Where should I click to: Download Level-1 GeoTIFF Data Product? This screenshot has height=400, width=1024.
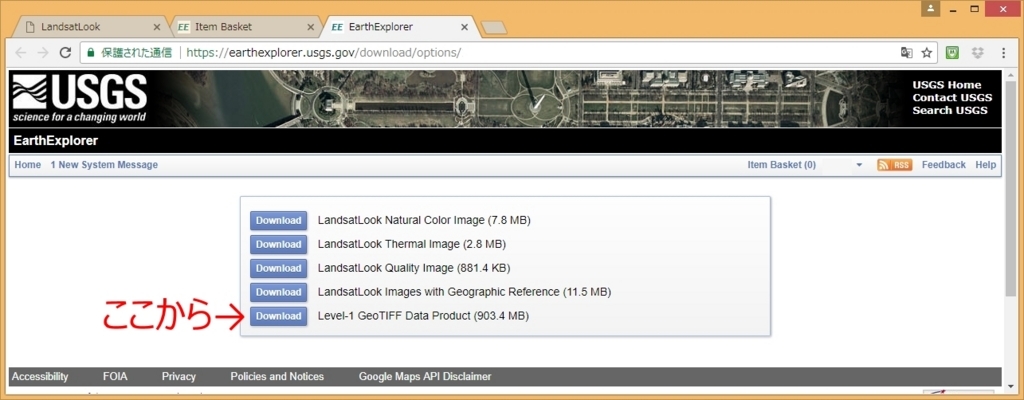(279, 316)
